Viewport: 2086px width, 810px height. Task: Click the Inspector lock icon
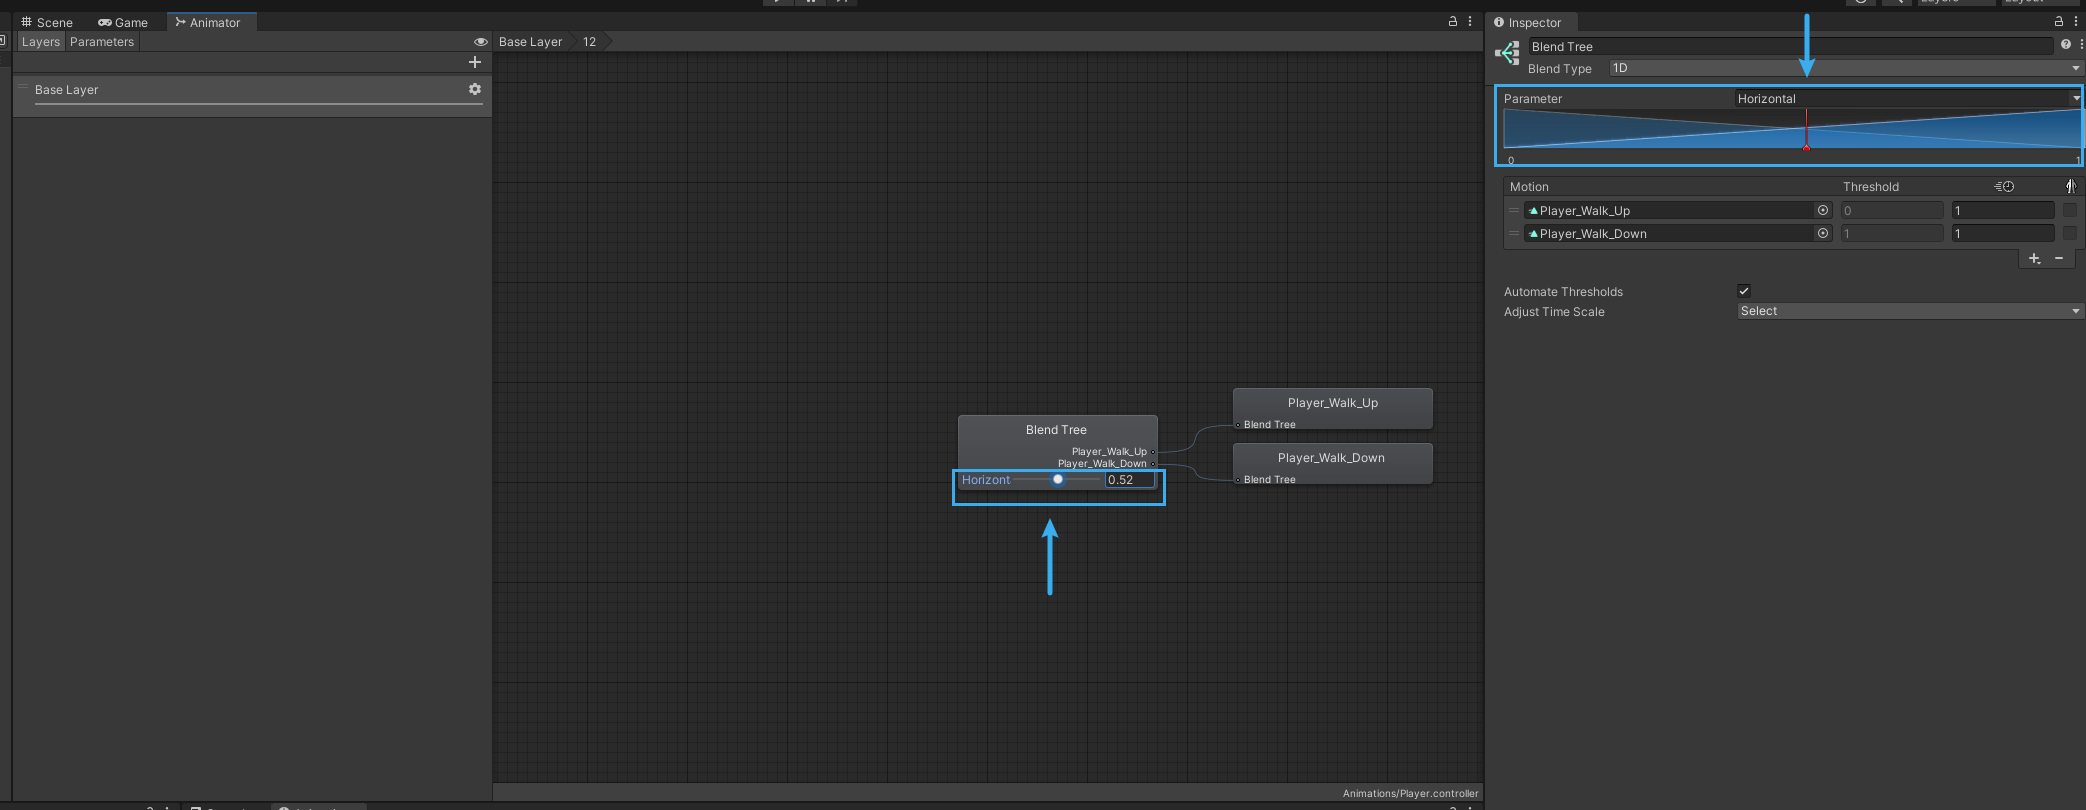2058,22
